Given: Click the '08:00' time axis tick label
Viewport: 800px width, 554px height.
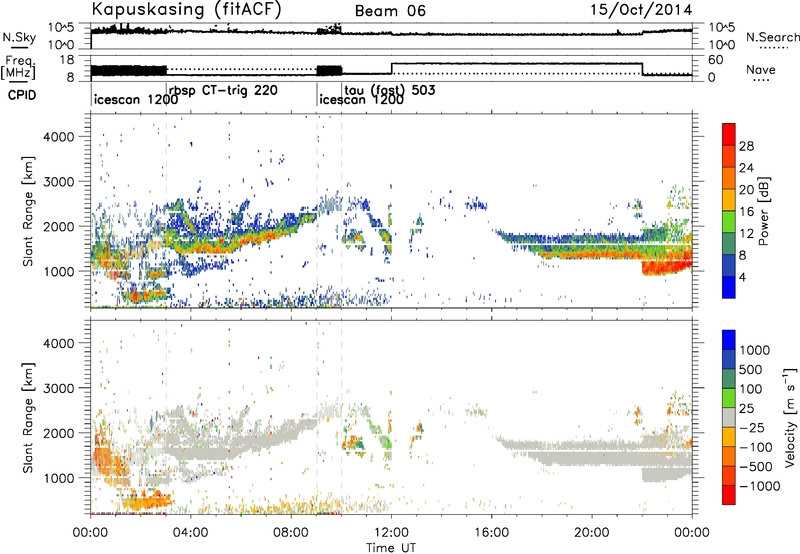Looking at the screenshot, I should (x=291, y=533).
